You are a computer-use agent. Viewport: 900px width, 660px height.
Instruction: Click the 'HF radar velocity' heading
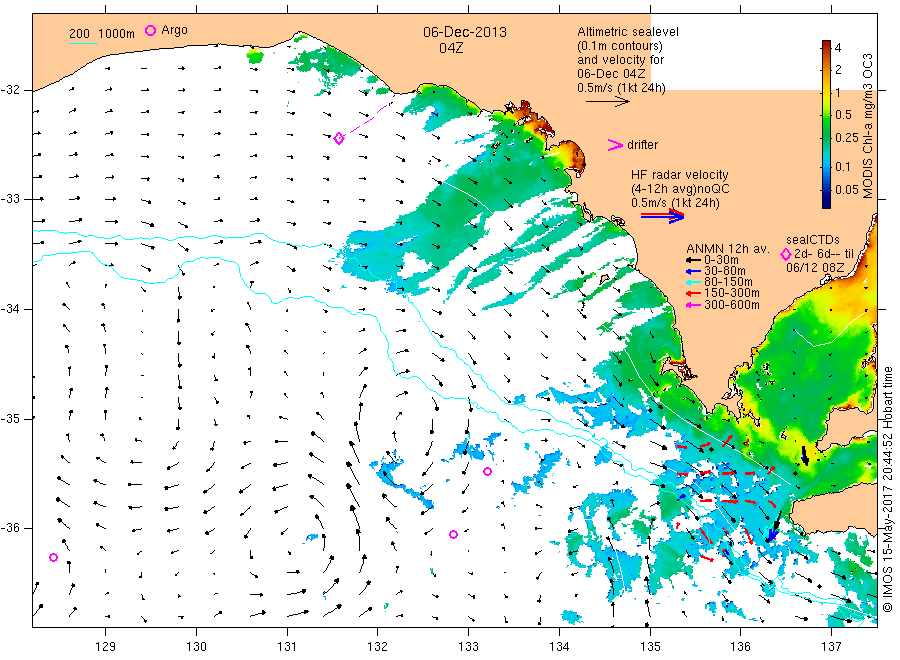(680, 175)
